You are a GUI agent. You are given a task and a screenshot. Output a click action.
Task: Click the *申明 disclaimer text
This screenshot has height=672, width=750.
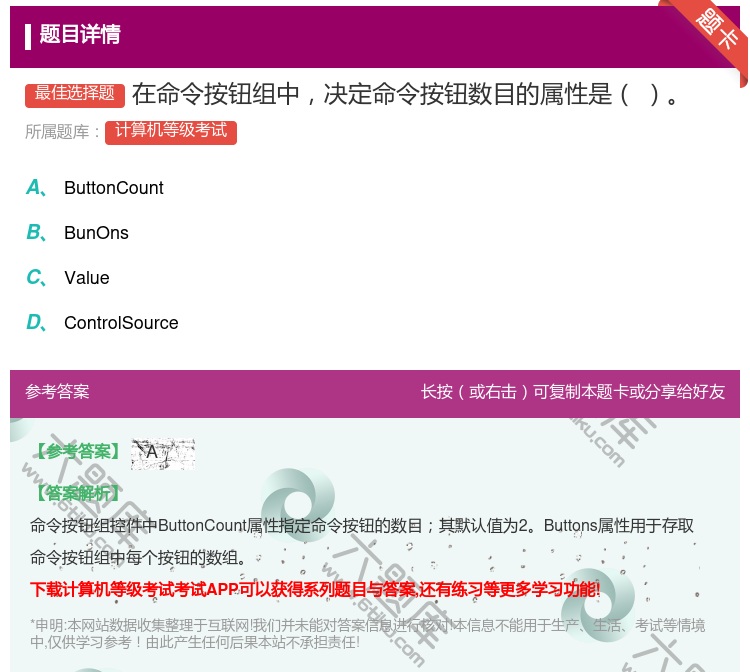pos(367,633)
